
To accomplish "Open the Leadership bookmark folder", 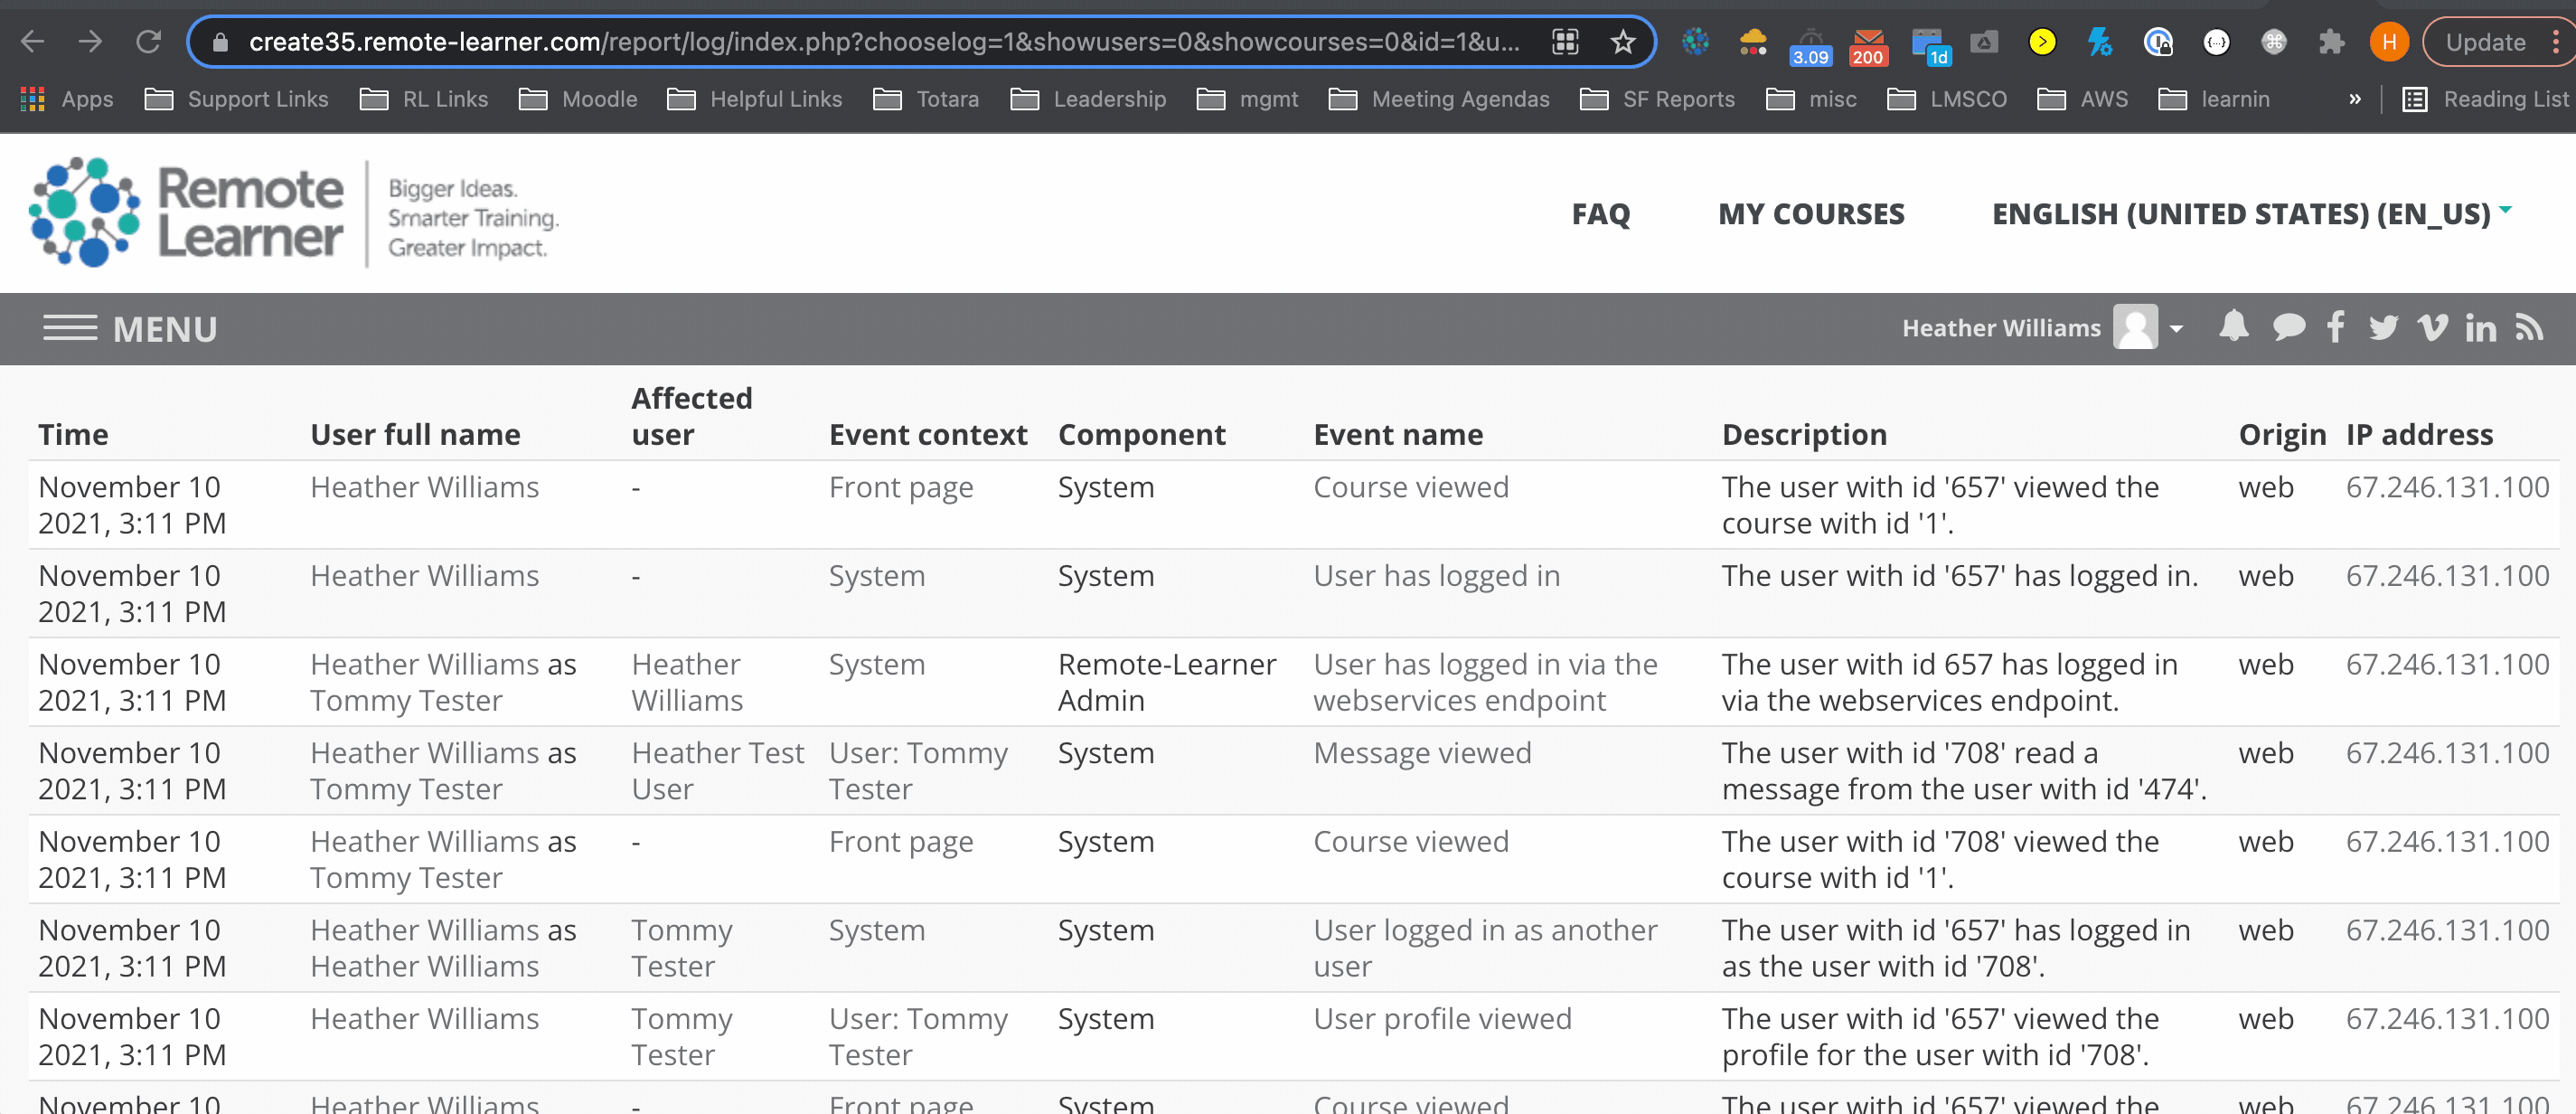I will (x=1088, y=99).
